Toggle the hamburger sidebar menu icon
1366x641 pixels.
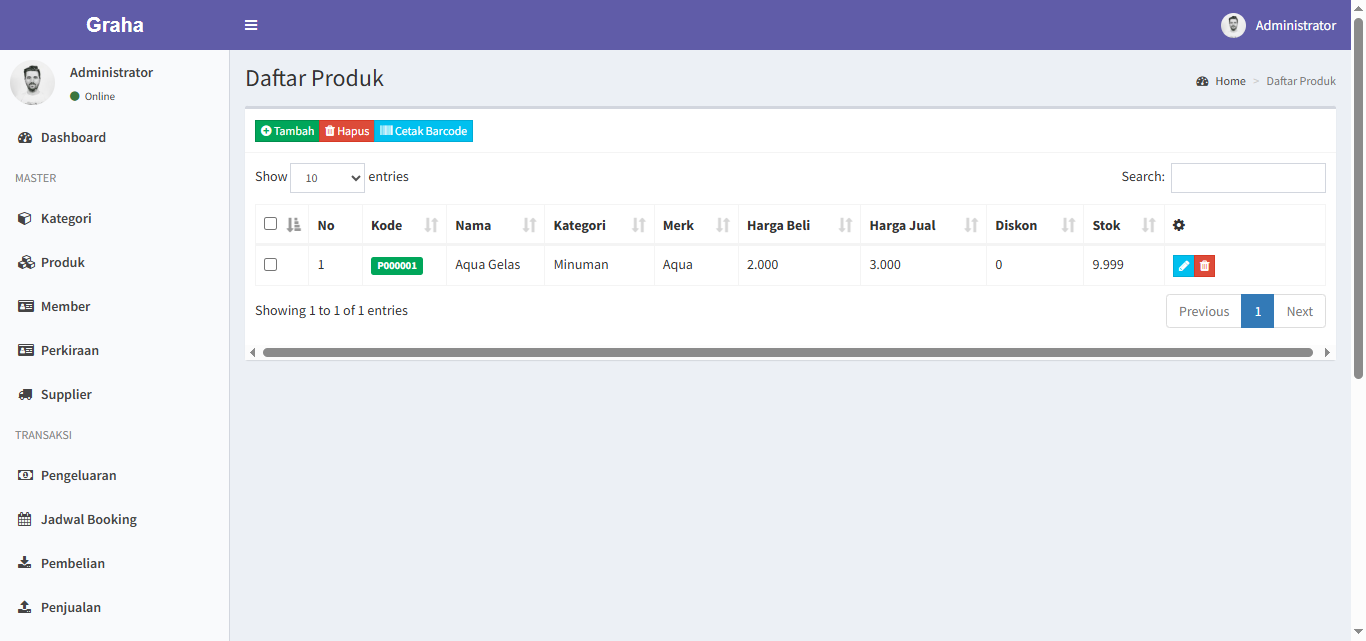[251, 25]
